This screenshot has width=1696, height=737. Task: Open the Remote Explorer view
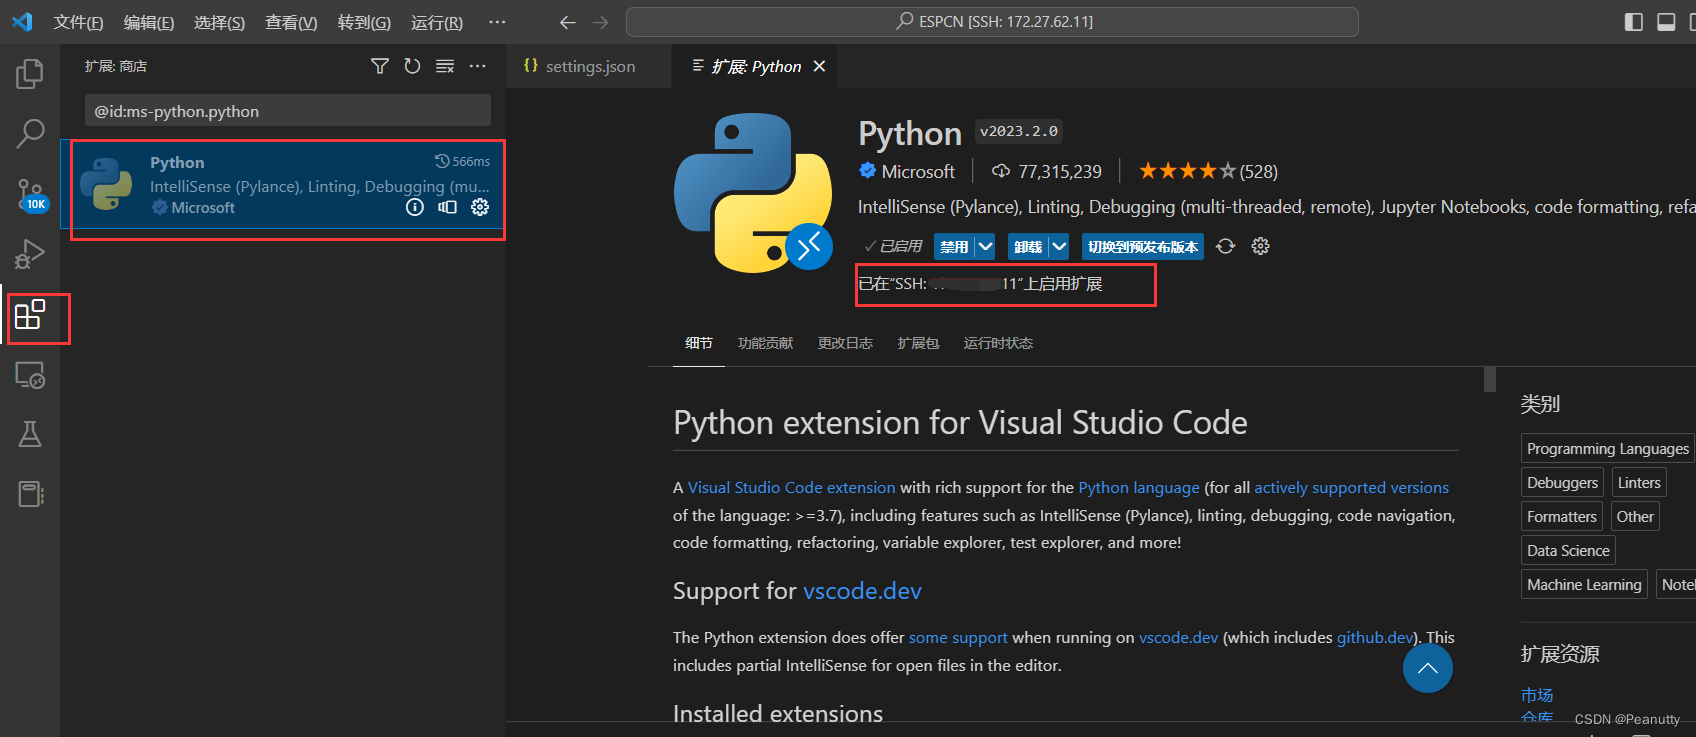(x=30, y=375)
